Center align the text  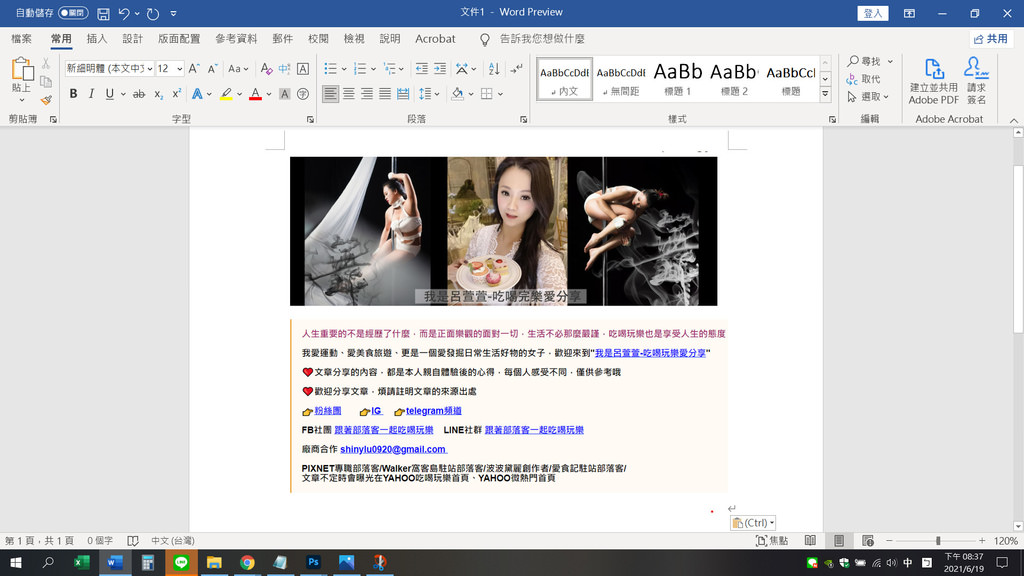(349, 94)
